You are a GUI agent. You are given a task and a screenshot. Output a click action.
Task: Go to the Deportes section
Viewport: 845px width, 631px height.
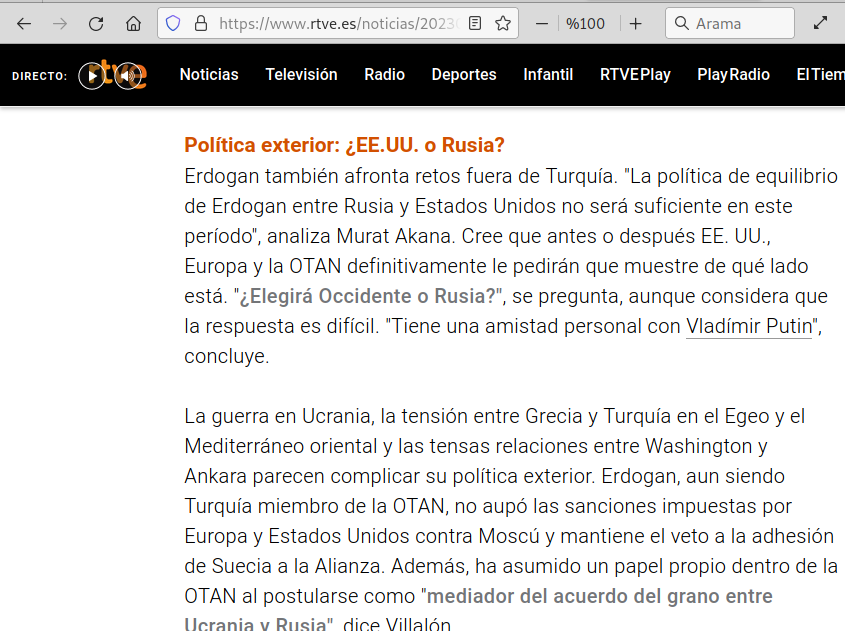click(x=464, y=74)
